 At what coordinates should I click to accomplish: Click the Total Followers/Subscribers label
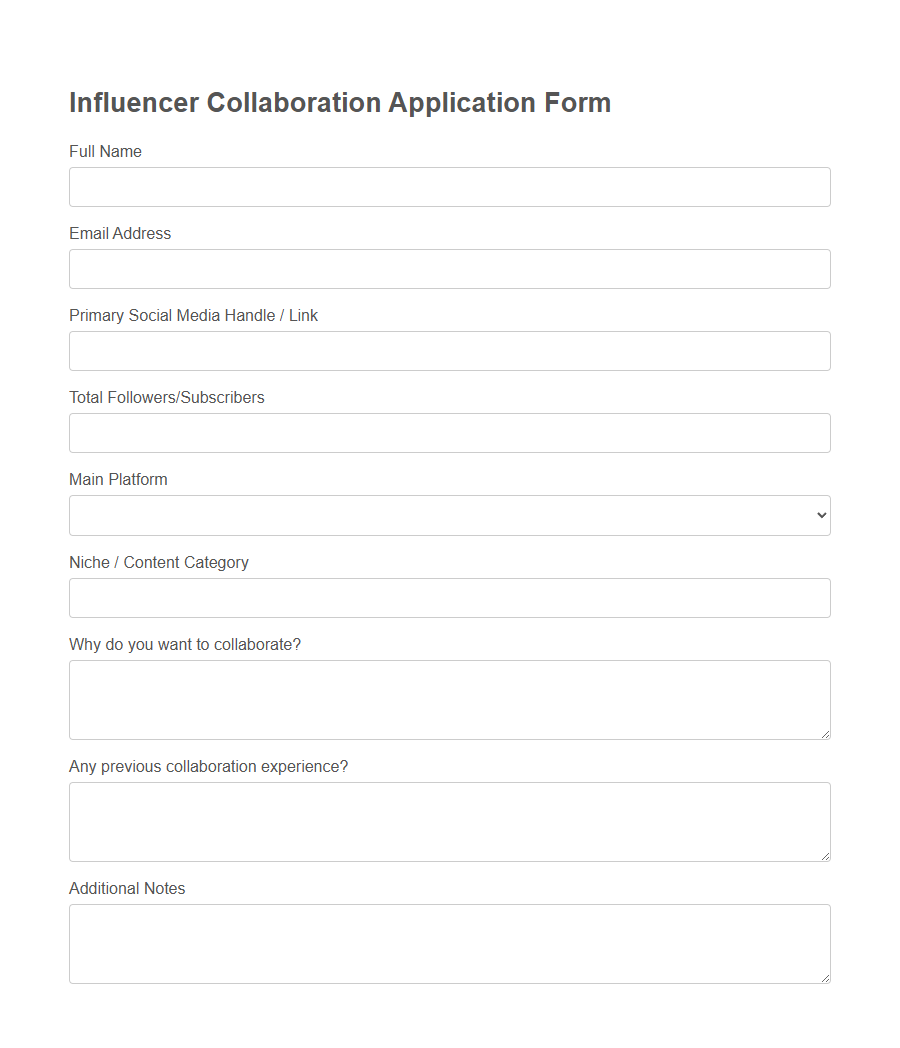166,397
